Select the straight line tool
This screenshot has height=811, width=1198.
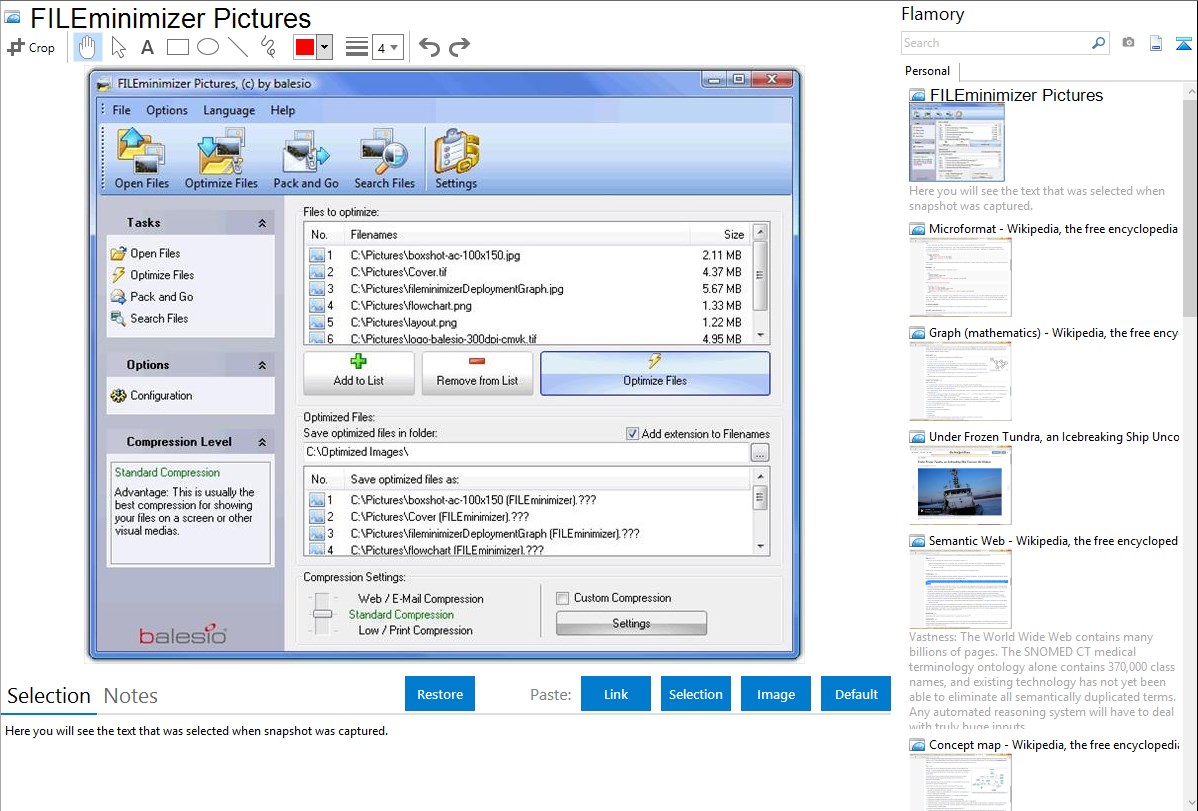(x=238, y=47)
